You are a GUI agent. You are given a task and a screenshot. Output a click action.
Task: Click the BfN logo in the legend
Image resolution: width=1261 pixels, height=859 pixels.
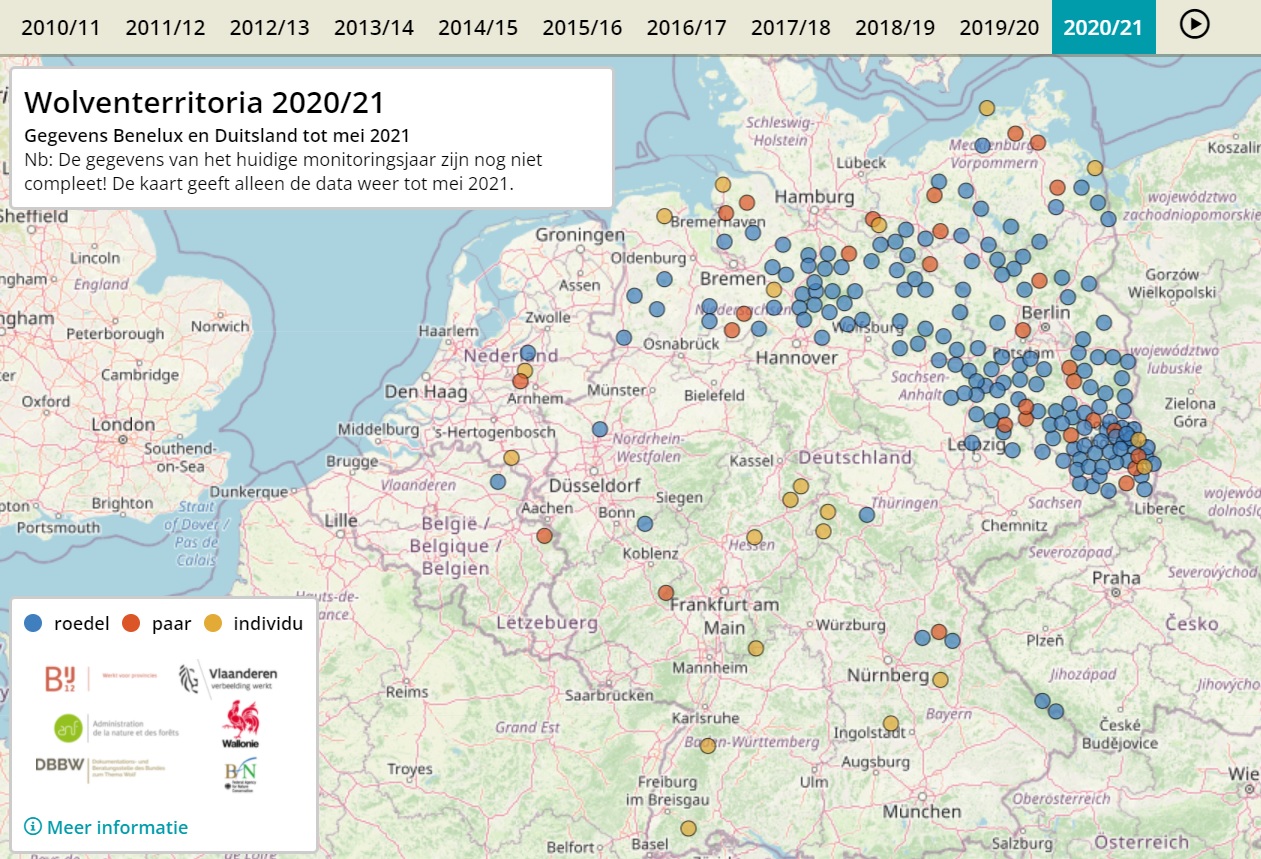[x=239, y=775]
